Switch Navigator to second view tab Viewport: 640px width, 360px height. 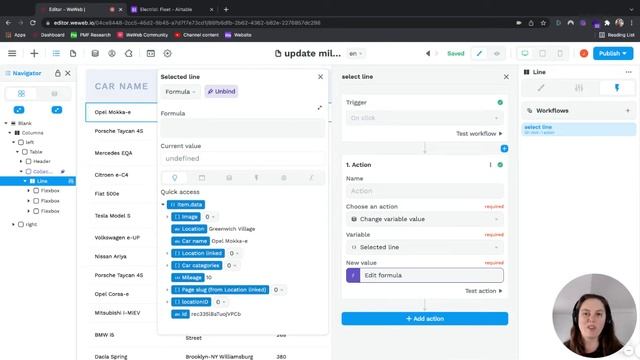pyautogui.click(x=54, y=93)
